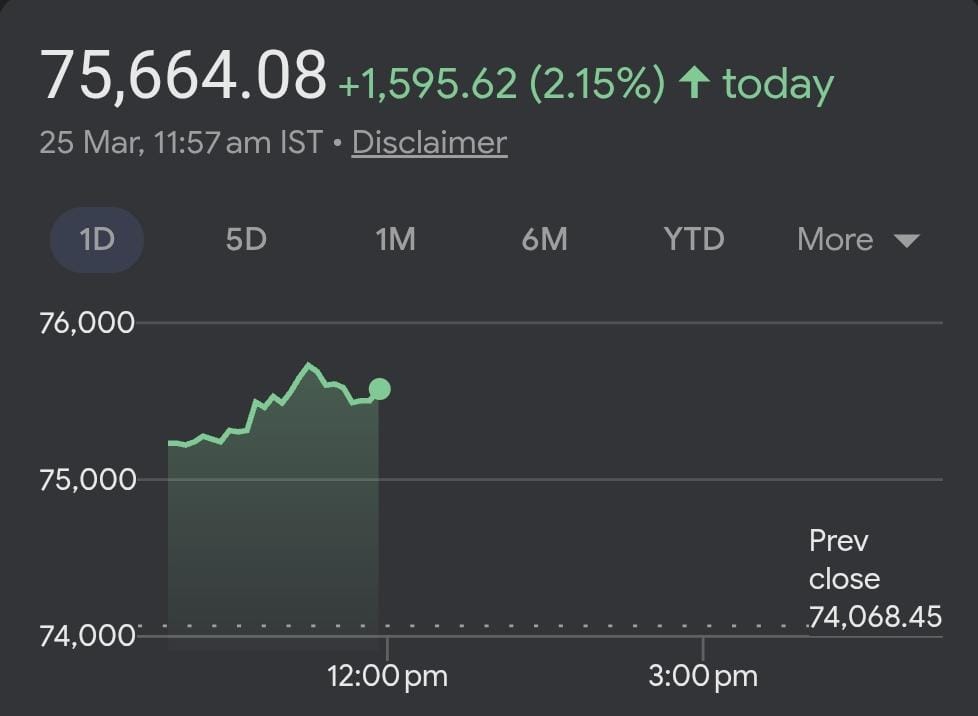Switch to the 5D range tab
Image resolution: width=978 pixels, height=716 pixels.
pyautogui.click(x=246, y=240)
